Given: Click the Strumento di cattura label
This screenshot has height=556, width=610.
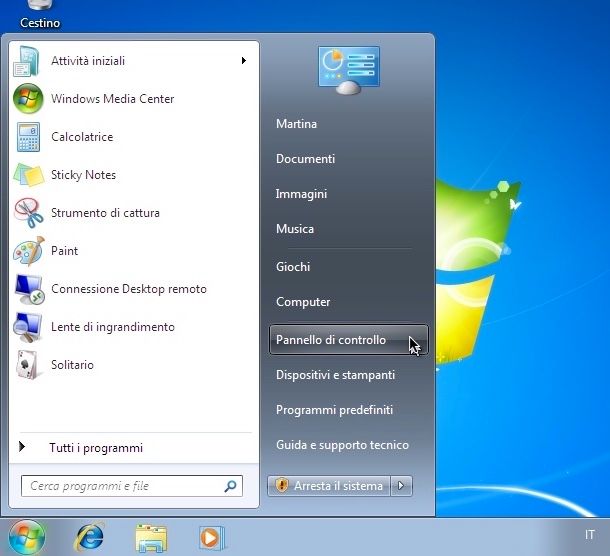Looking at the screenshot, I should (105, 213).
